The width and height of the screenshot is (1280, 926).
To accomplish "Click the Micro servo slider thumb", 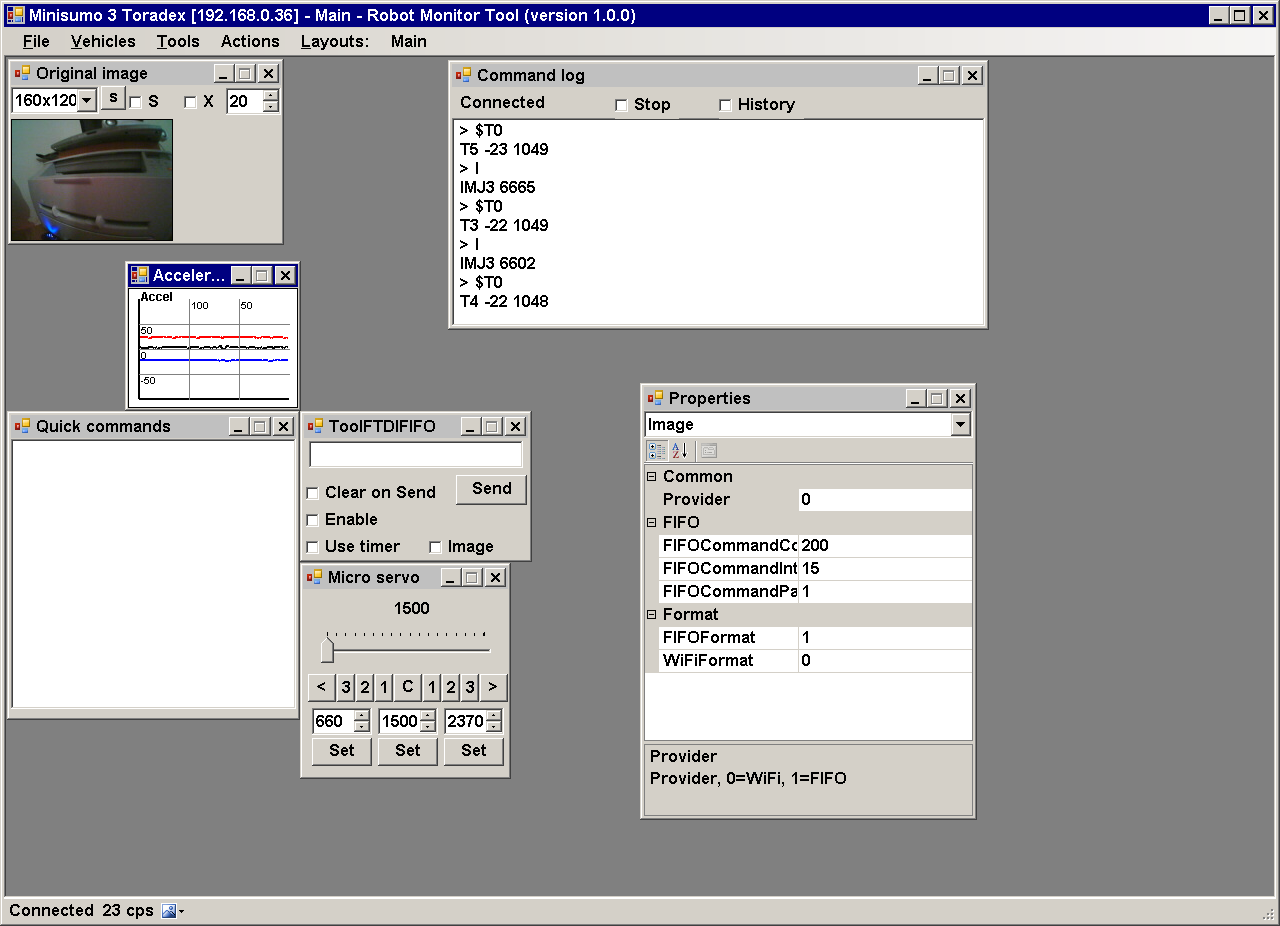I will tap(327, 650).
